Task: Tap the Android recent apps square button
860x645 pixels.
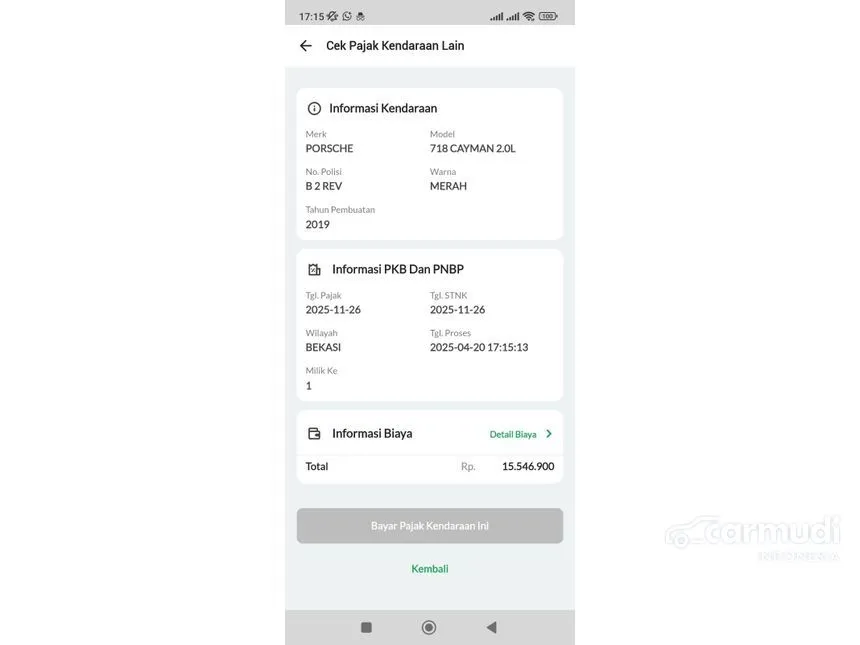Action: point(366,627)
